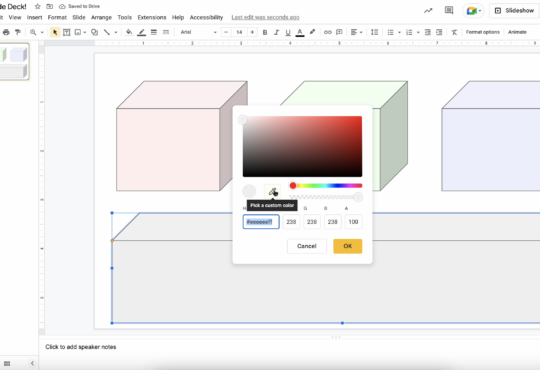Click the eyedropper in color dialog
Viewport: 540px width, 370px height.
tap(272, 192)
